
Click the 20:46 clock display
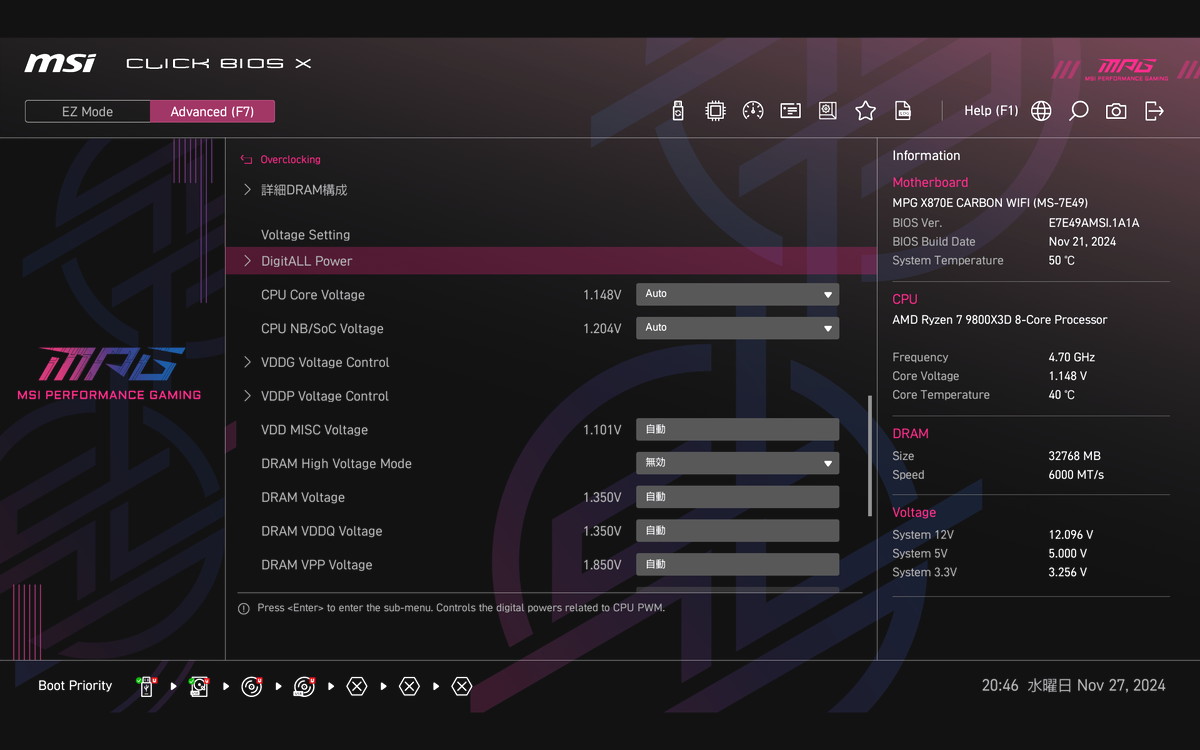coord(1000,686)
